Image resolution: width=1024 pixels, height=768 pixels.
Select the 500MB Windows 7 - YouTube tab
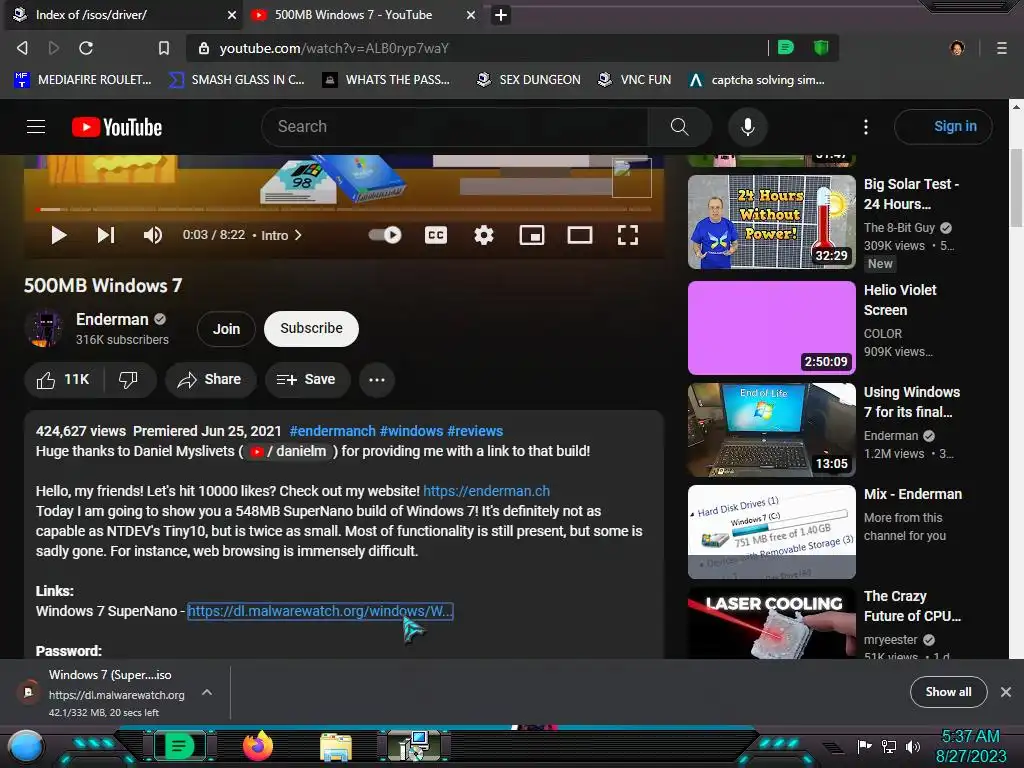[363, 15]
